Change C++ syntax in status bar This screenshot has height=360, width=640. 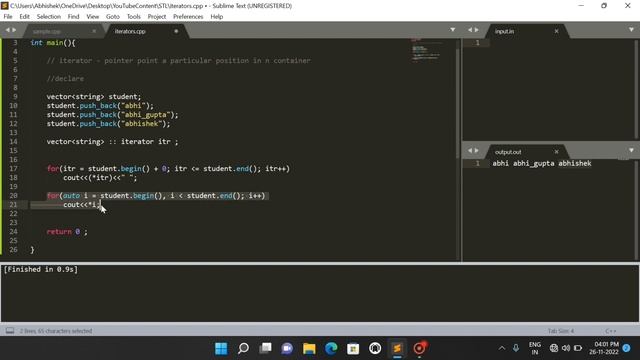point(611,331)
